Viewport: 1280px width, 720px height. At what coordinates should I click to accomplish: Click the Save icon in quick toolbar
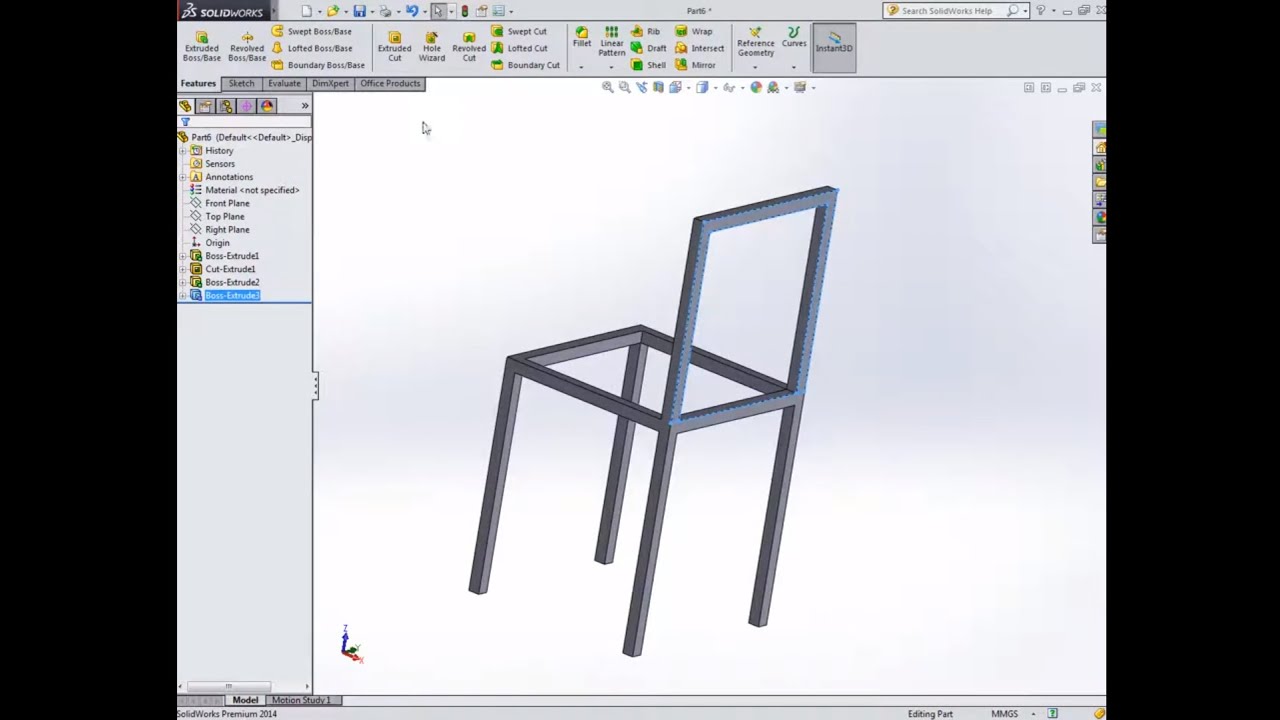pos(359,11)
